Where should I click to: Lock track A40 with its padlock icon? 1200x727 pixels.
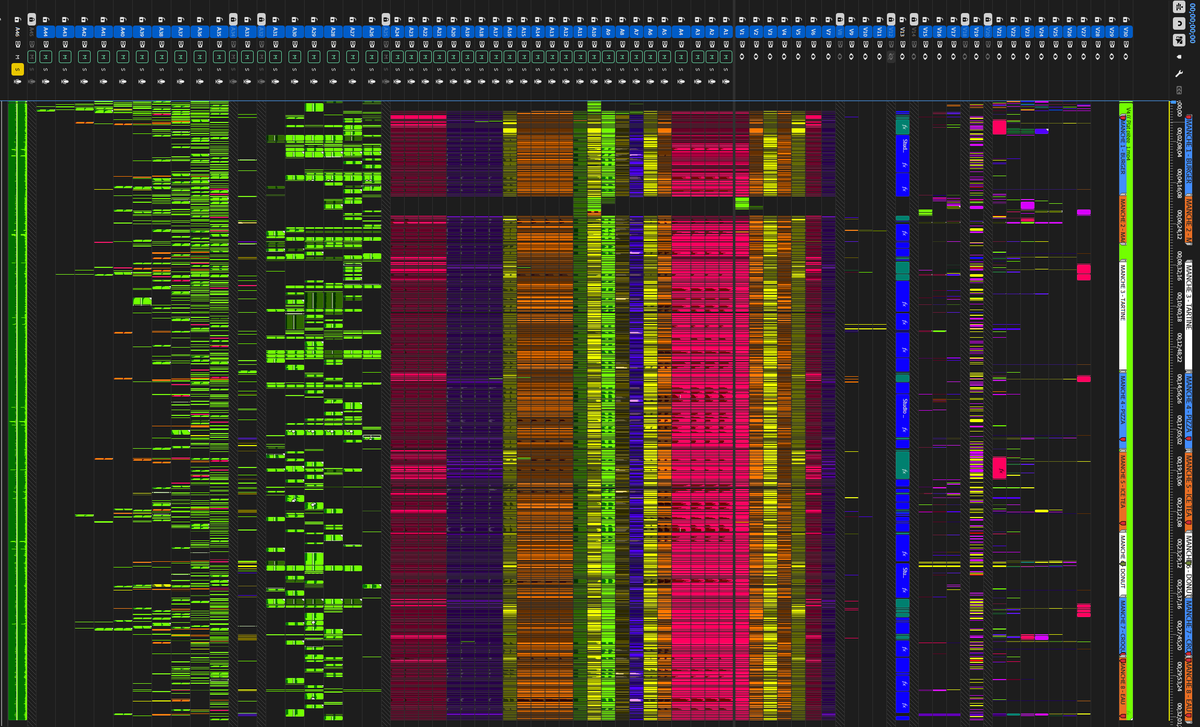(x=122, y=19)
